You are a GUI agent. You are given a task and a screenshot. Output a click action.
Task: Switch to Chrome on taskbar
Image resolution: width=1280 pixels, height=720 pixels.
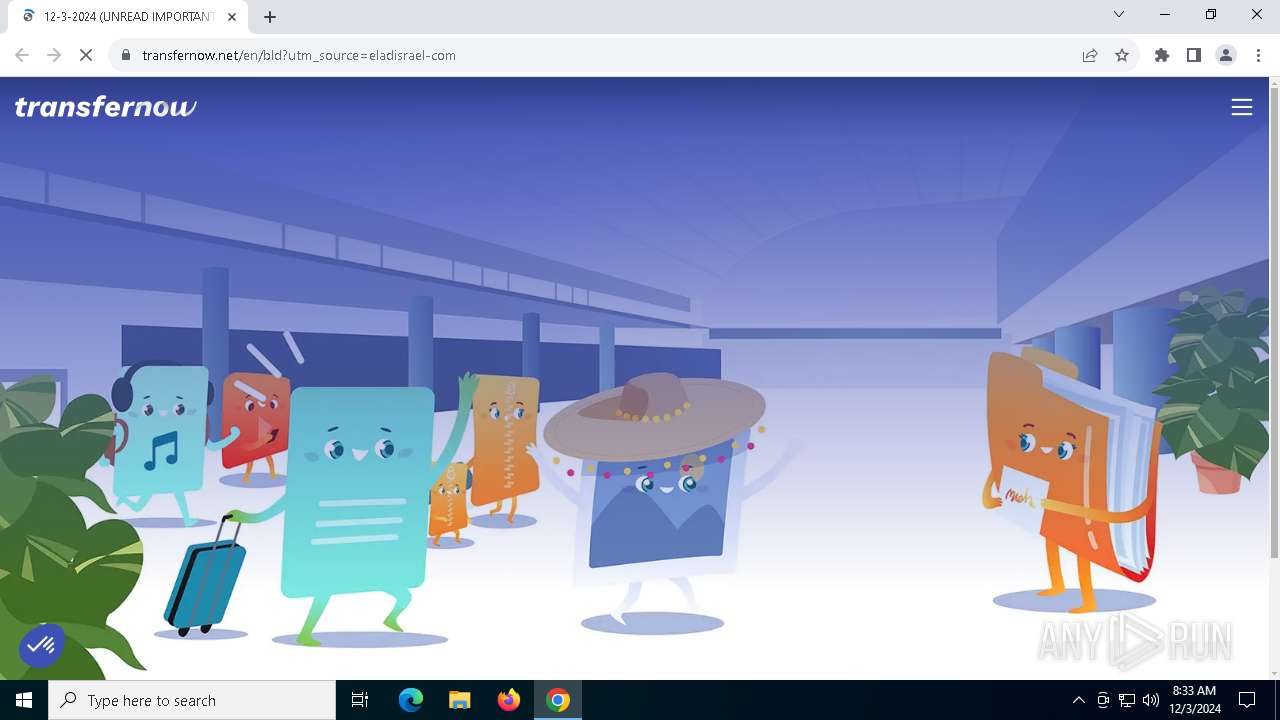click(x=558, y=700)
